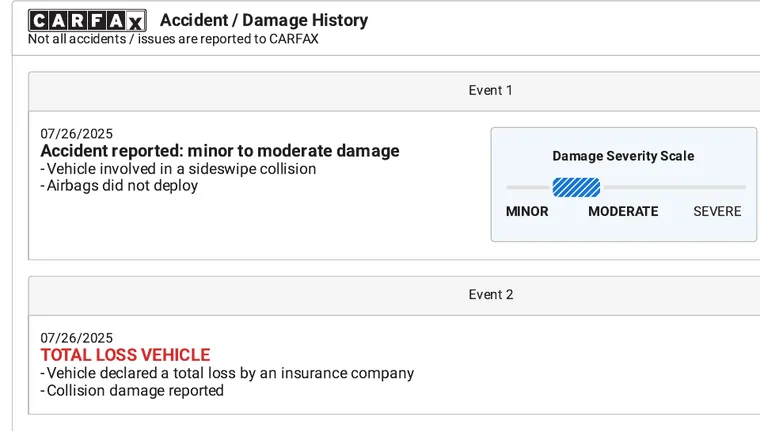
Task: Open the Event 2 header bar
Action: [394, 295]
